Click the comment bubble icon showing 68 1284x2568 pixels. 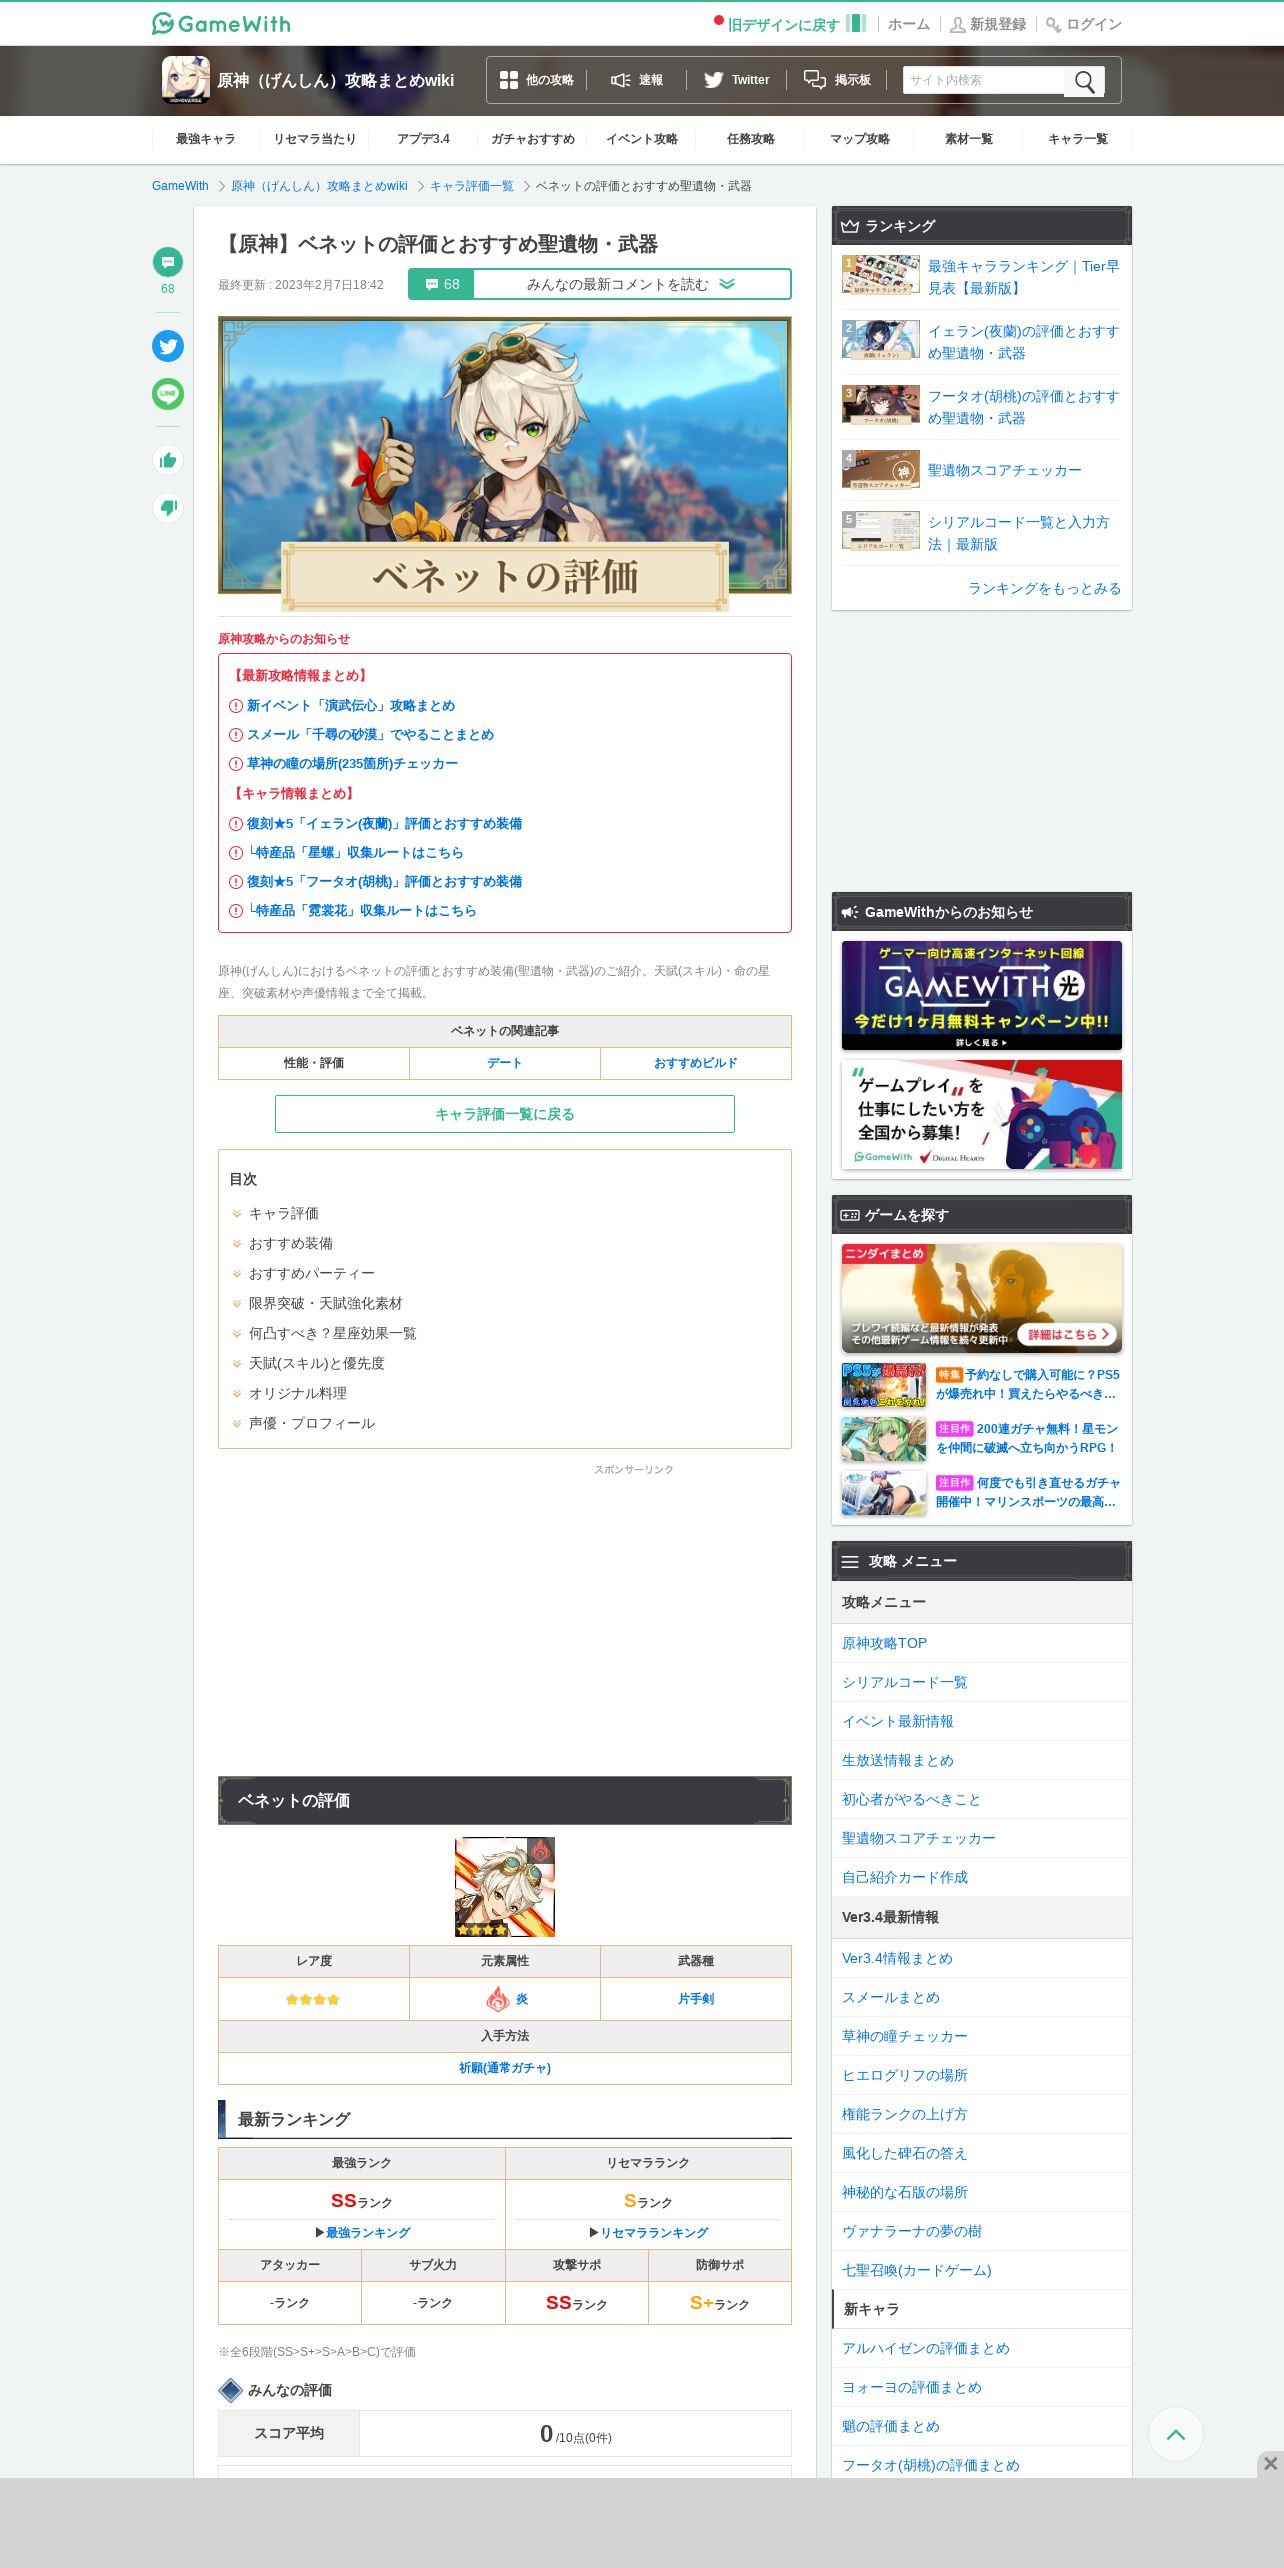pyautogui.click(x=168, y=262)
